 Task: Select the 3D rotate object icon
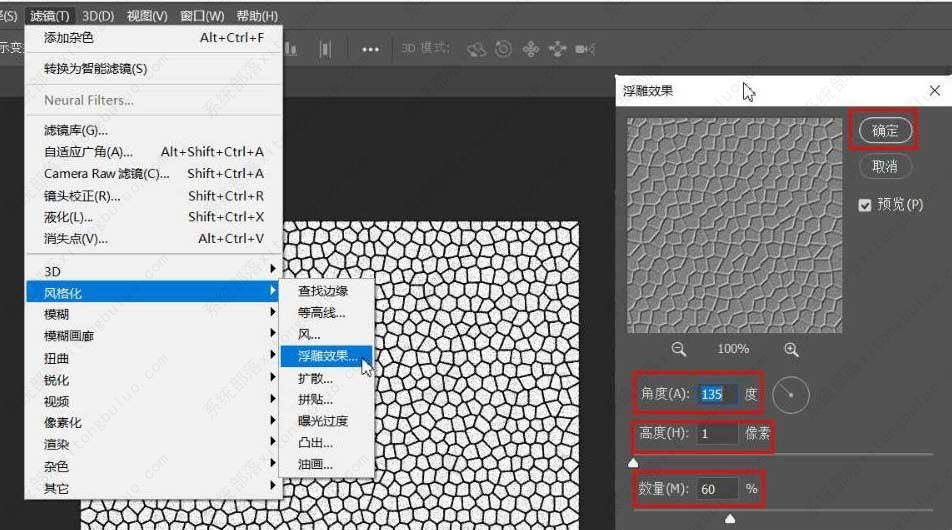point(477,48)
